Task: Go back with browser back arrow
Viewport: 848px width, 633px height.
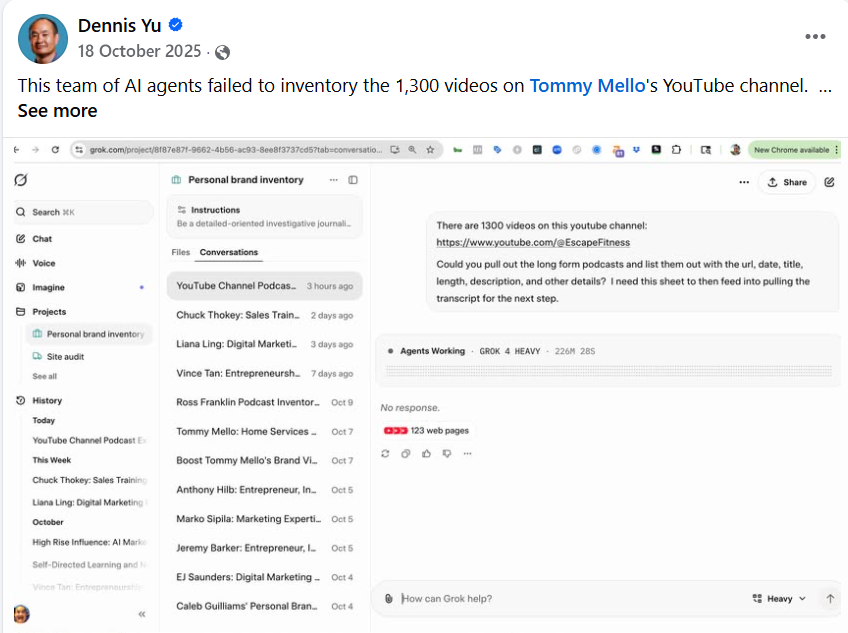Action: point(16,150)
